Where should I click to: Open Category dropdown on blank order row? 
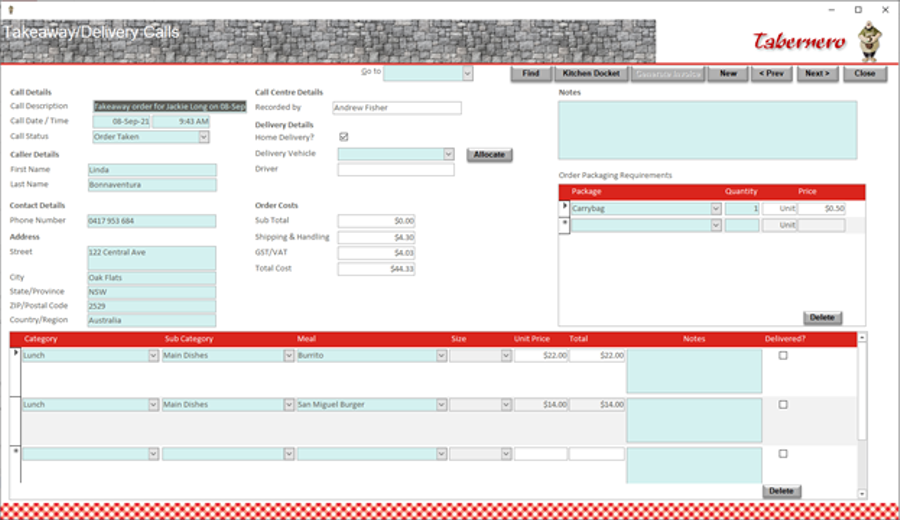coord(153,454)
